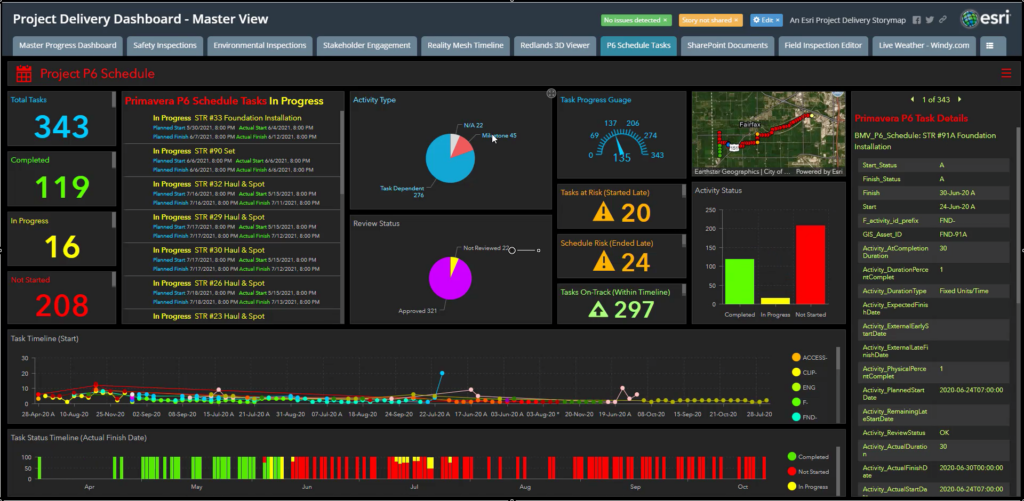Screen dimensions: 1024x501
Task: Select the Stakeholder Engagement tab
Action: click(x=366, y=46)
